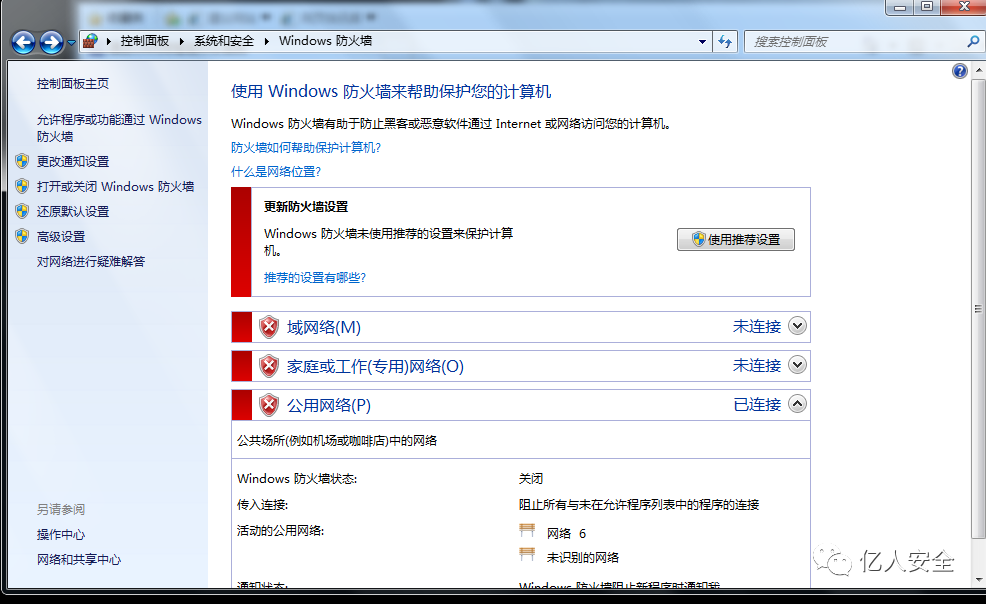Close the Windows 防火墙 window
This screenshot has height=604, width=986.
click(x=963, y=7)
